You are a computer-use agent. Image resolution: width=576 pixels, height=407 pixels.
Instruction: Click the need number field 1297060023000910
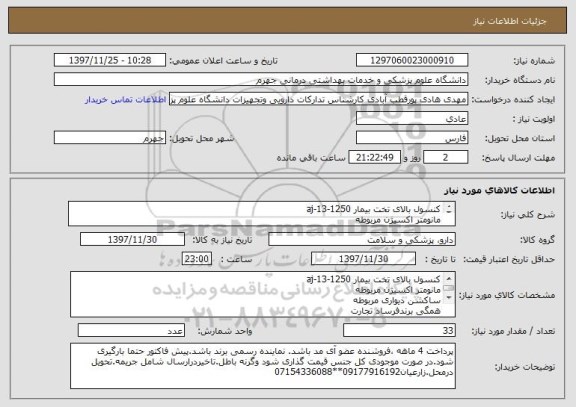click(x=412, y=60)
